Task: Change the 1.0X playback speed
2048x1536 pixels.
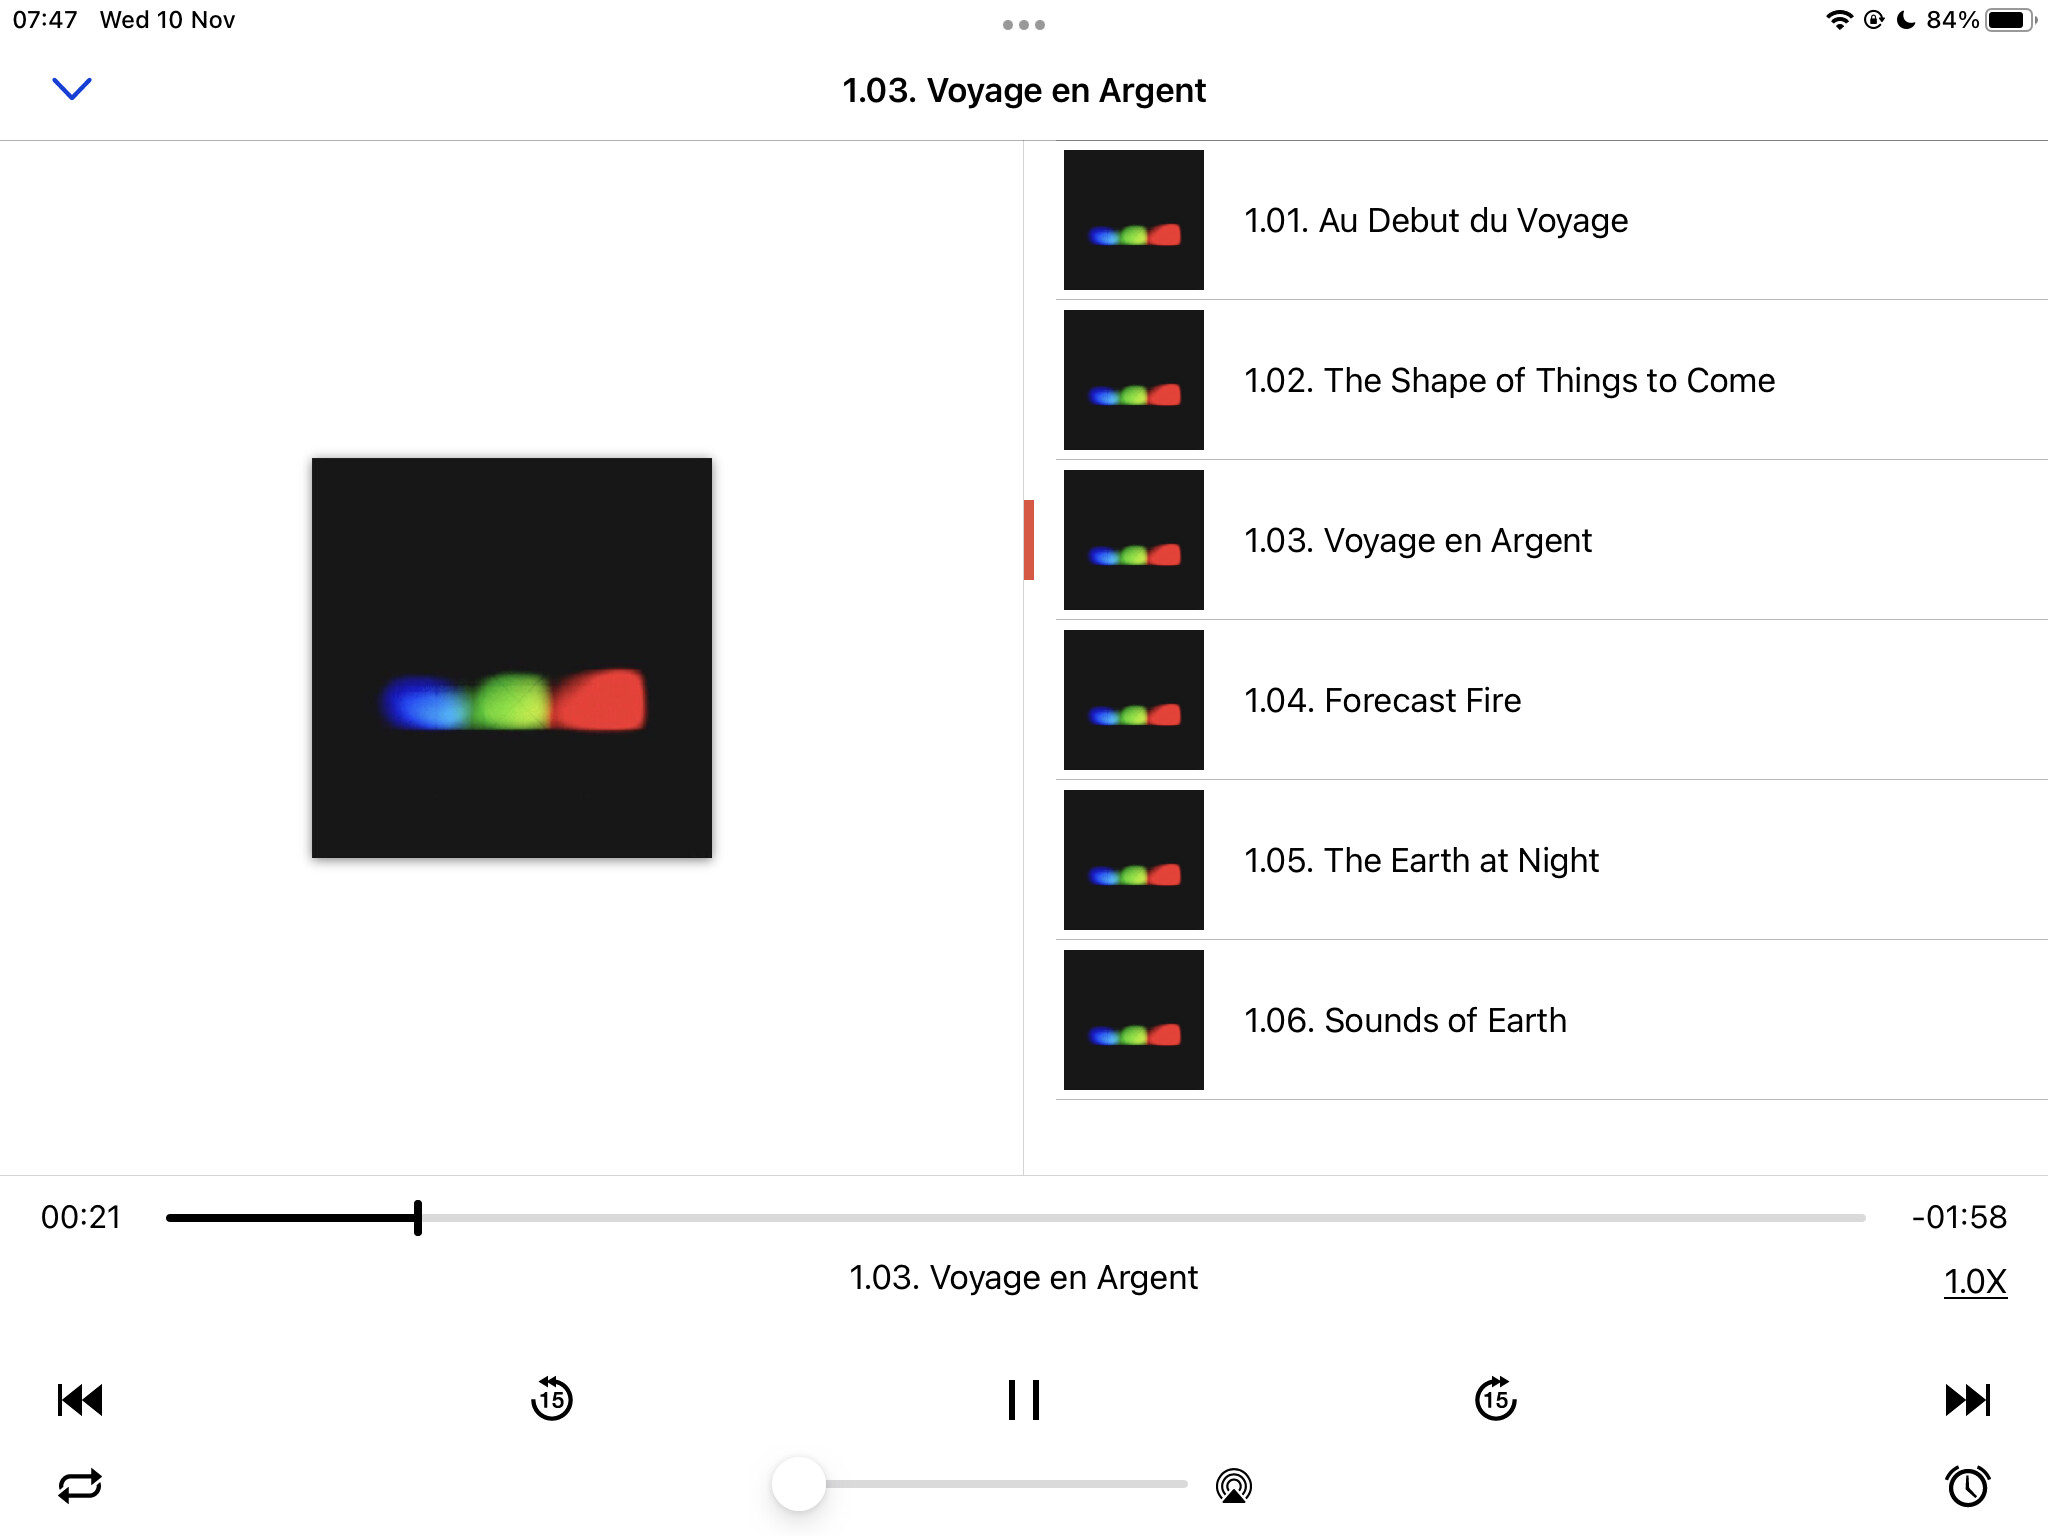Action: 1975,1281
